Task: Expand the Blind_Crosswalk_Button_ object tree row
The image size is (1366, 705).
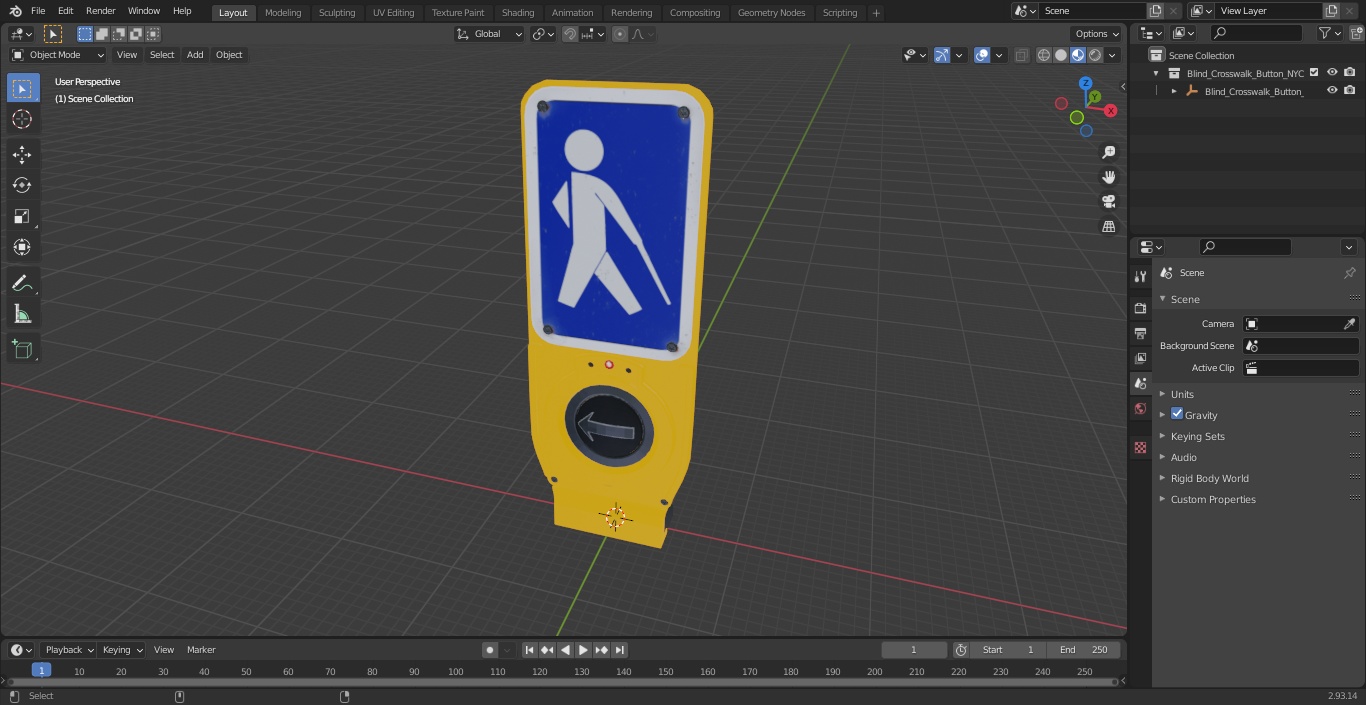Action: (1174, 91)
